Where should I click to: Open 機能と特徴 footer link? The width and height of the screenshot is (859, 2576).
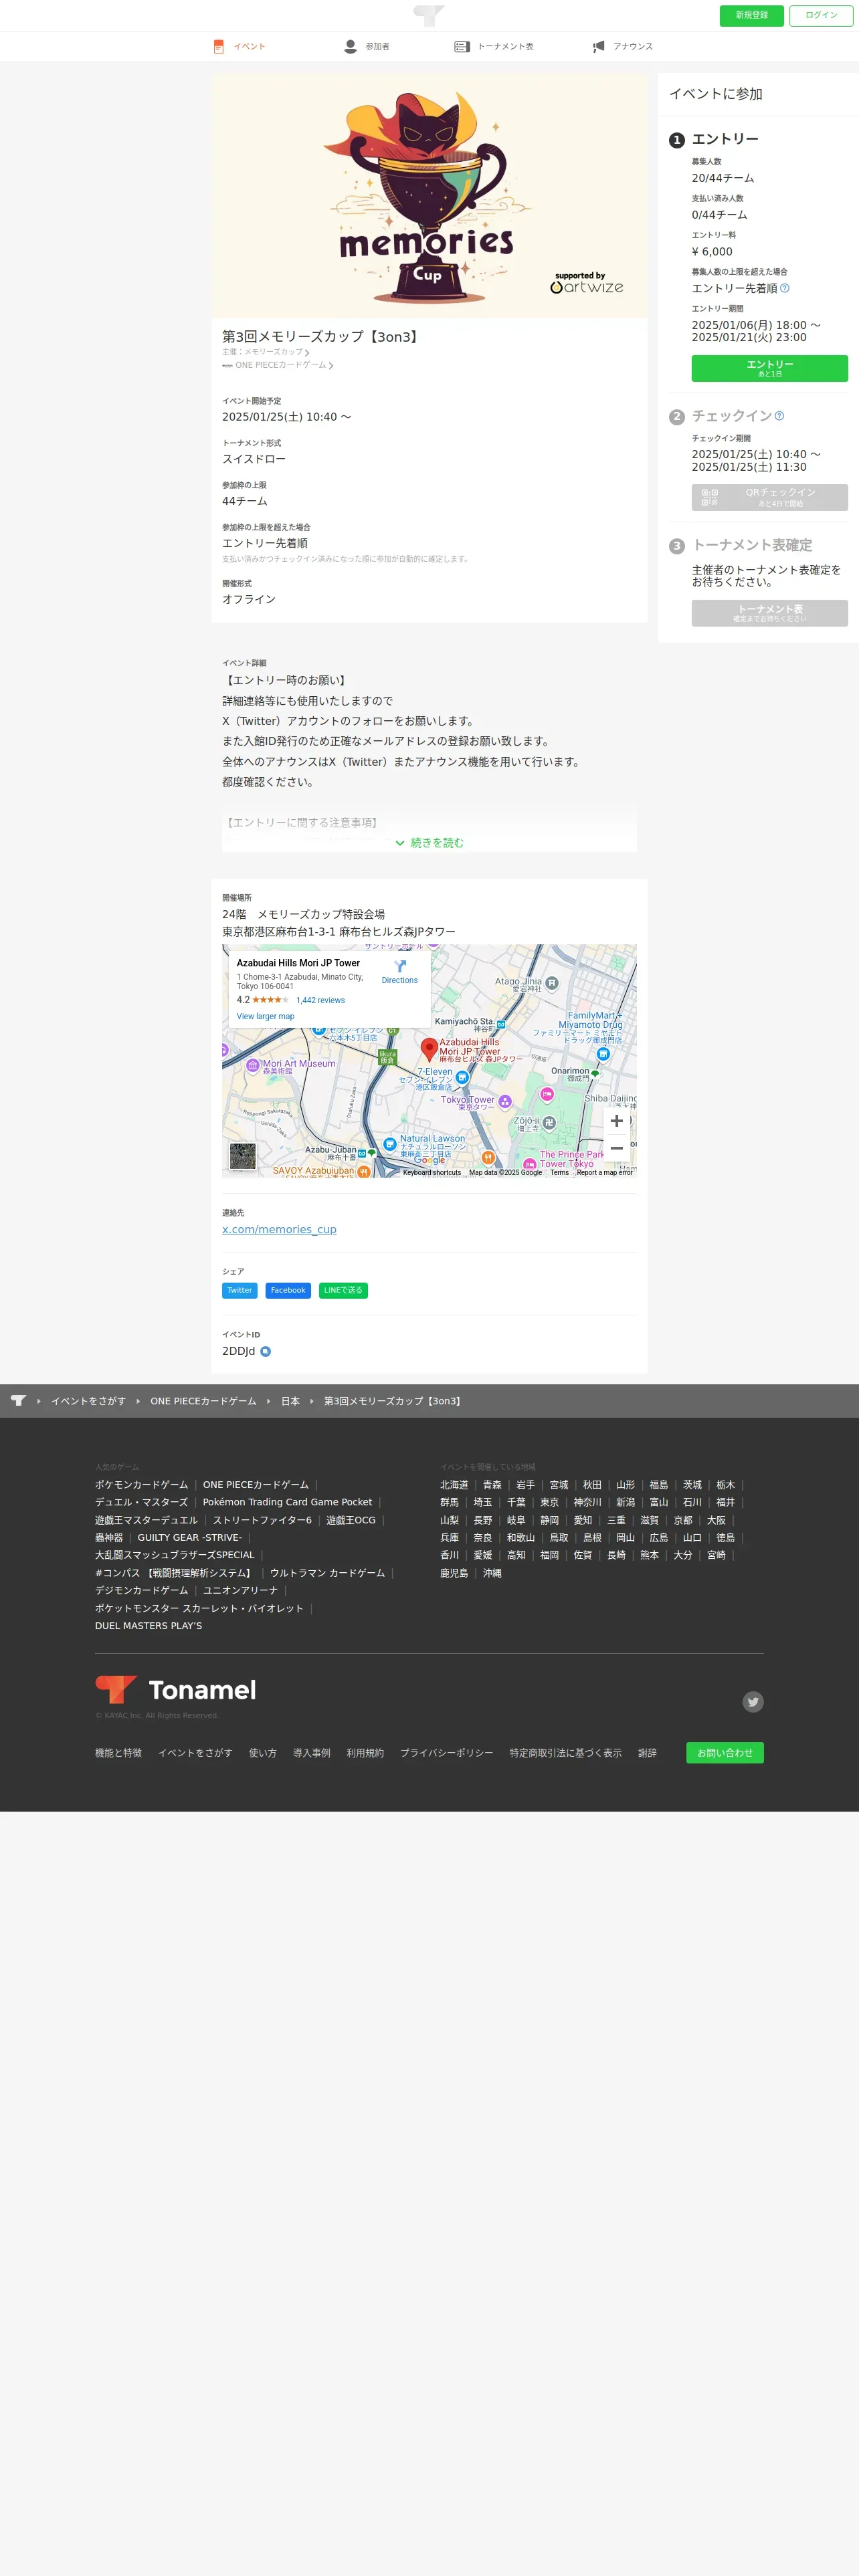118,1752
